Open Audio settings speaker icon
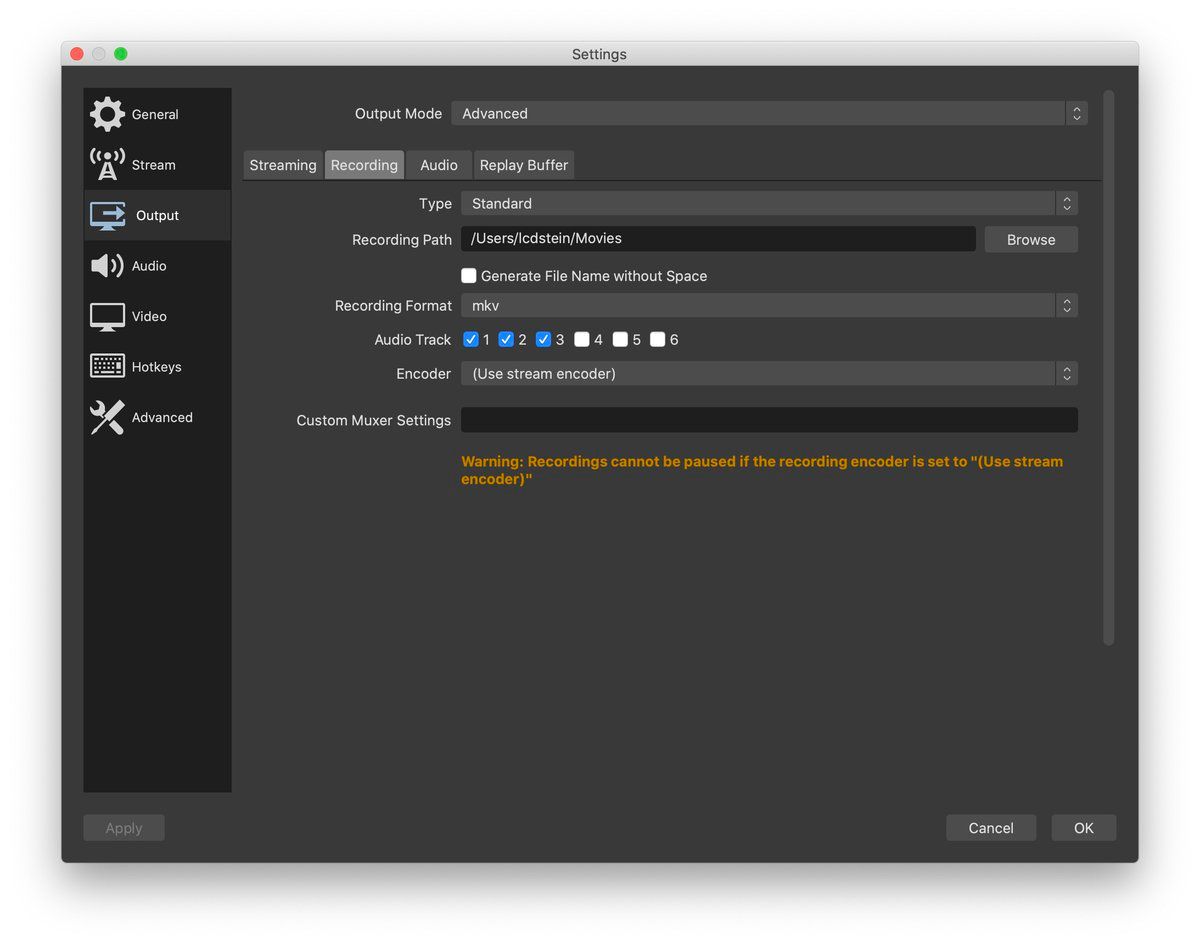The height and width of the screenshot is (944, 1200). click(x=107, y=266)
